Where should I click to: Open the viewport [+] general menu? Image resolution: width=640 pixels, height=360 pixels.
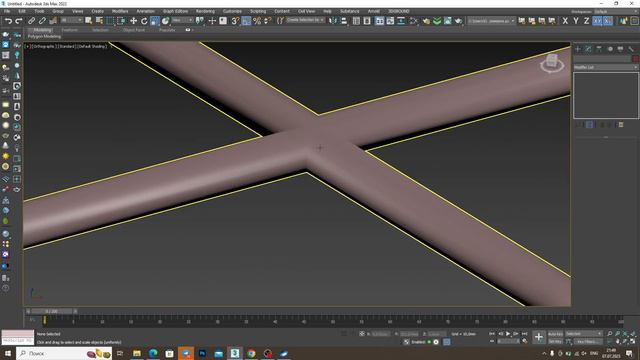pos(28,47)
